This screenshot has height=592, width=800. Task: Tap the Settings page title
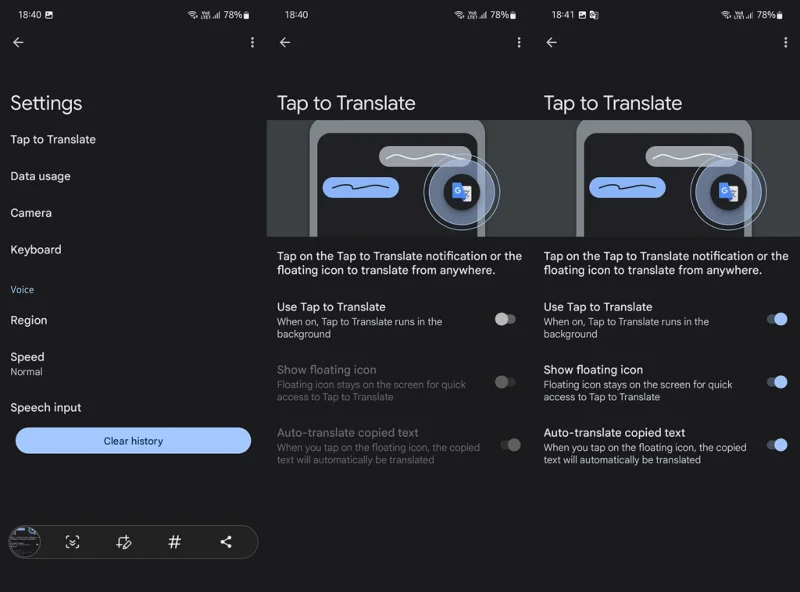[x=46, y=103]
